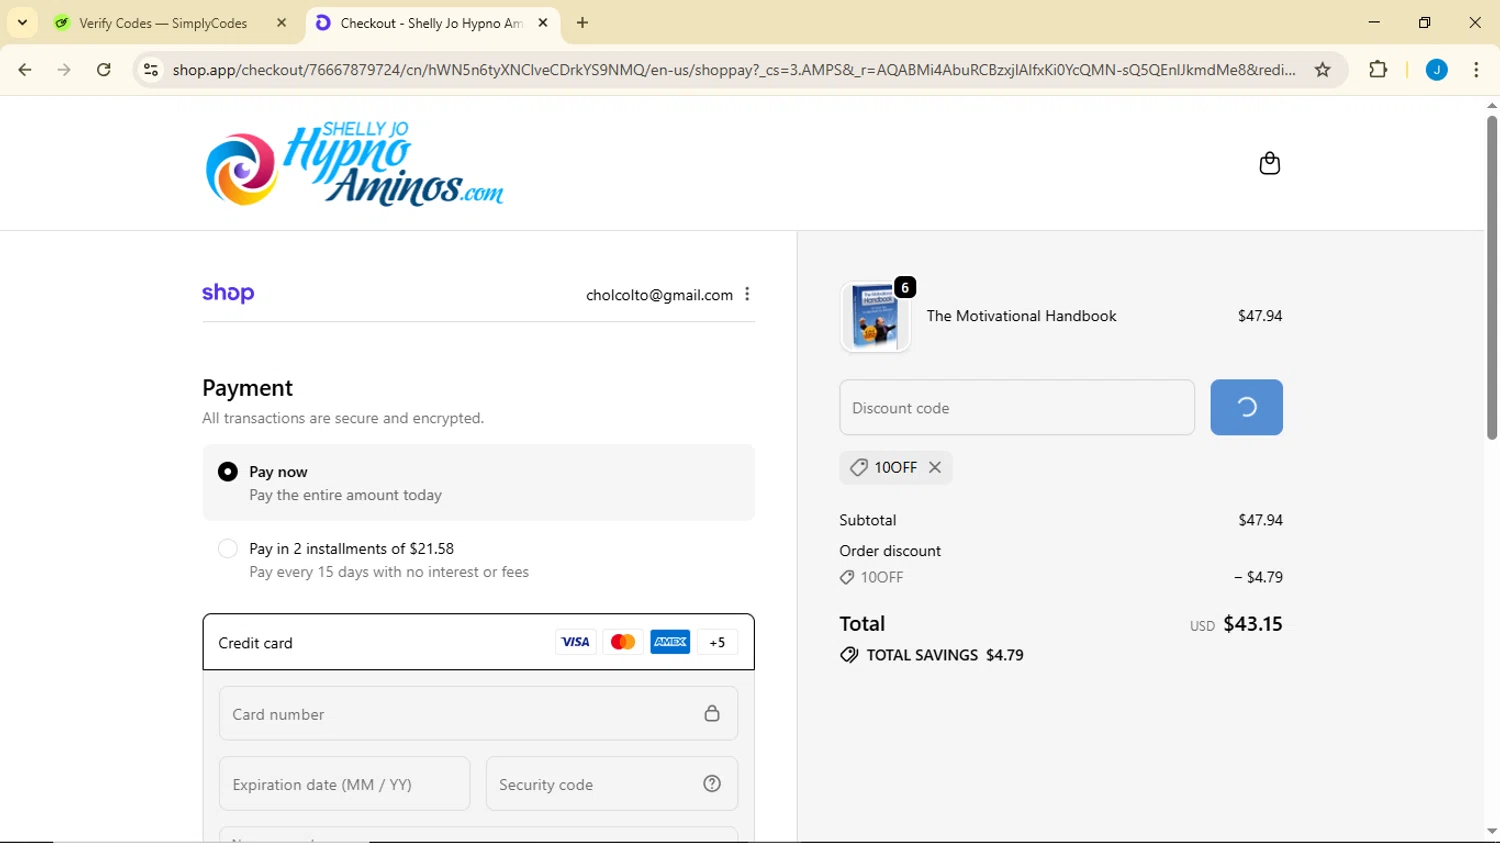Screen dimensions: 1500x843
Task: Open Chrome's three-dot menu
Action: [1476, 69]
